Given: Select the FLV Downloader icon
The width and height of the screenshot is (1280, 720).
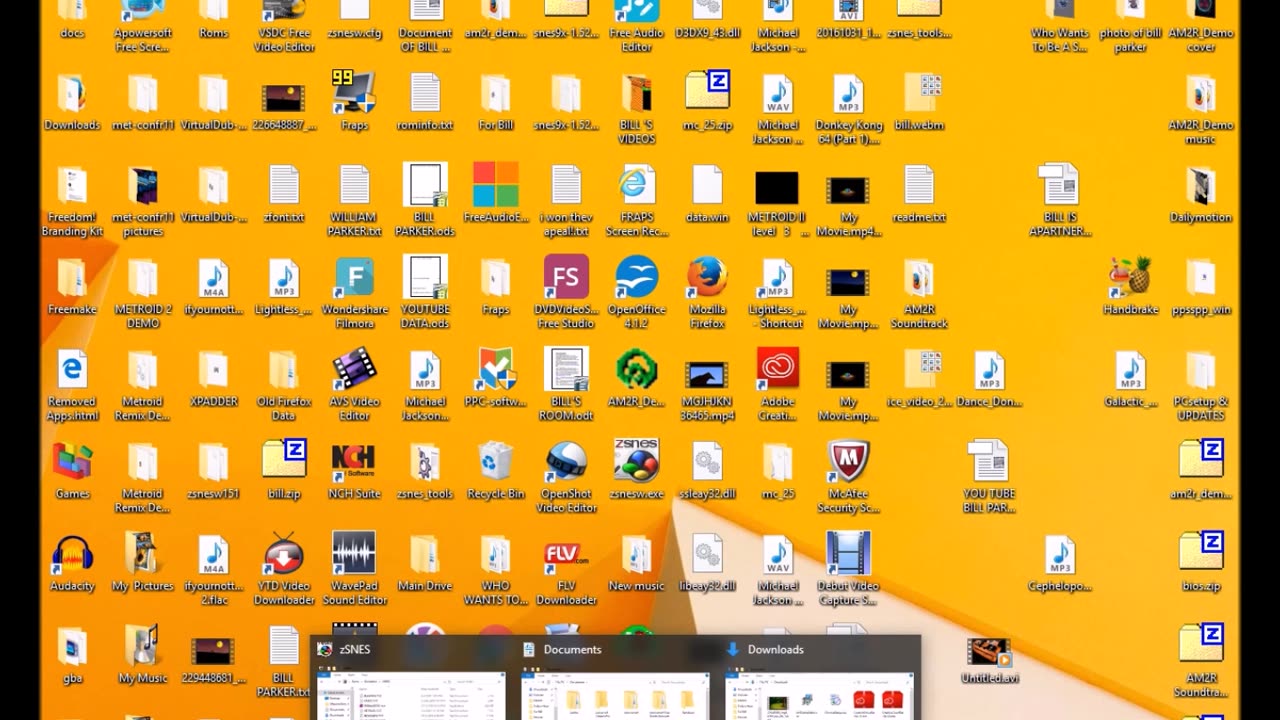Looking at the screenshot, I should pyautogui.click(x=566, y=557).
